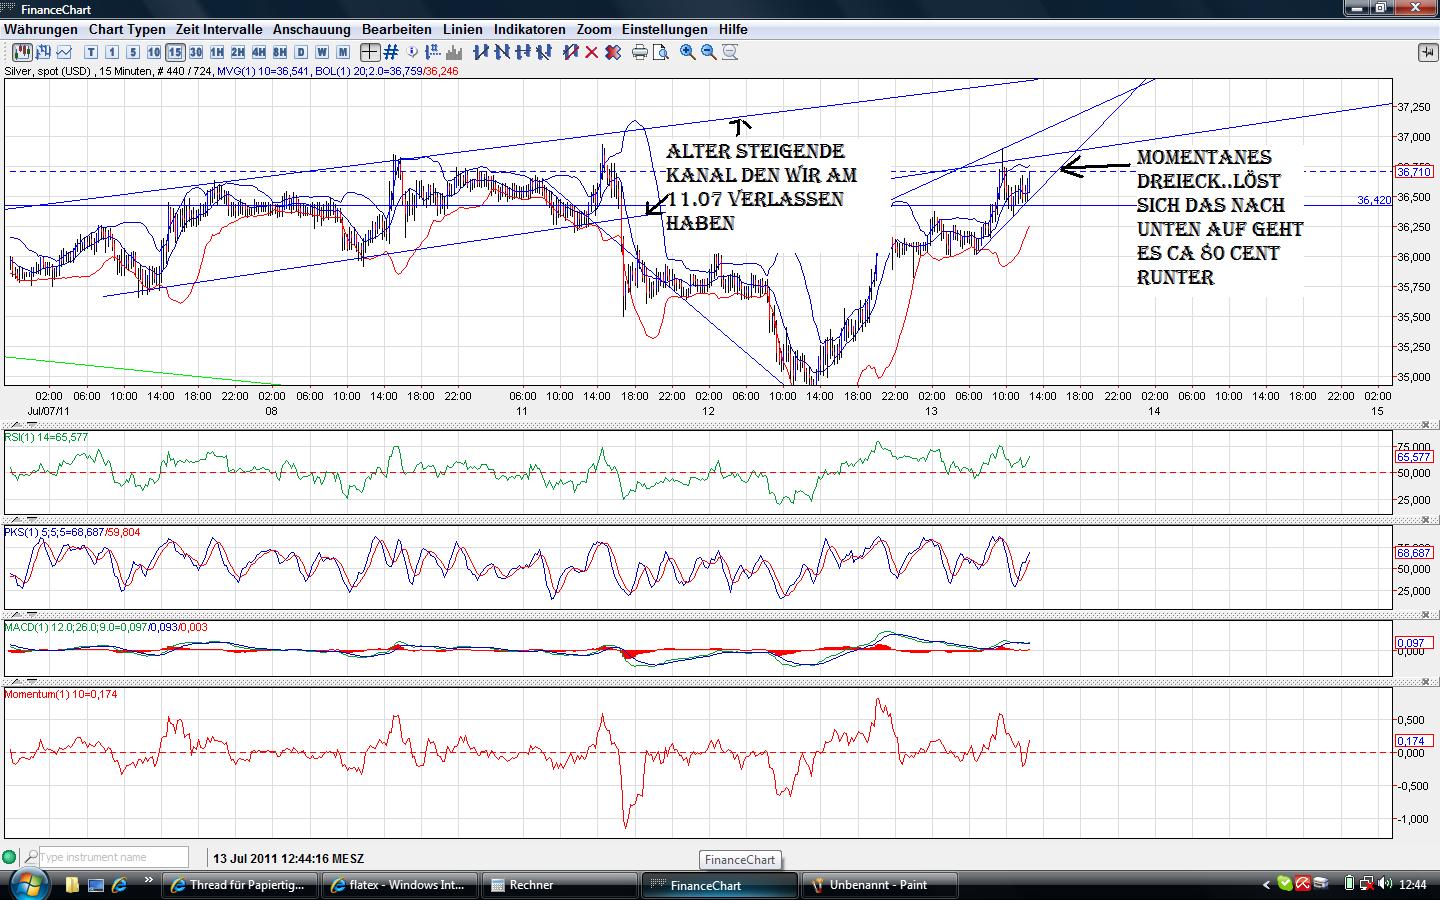Screen dimensions: 1440x900
Task: Click the scroll-to-end button at chart top right
Action: 1427,52
